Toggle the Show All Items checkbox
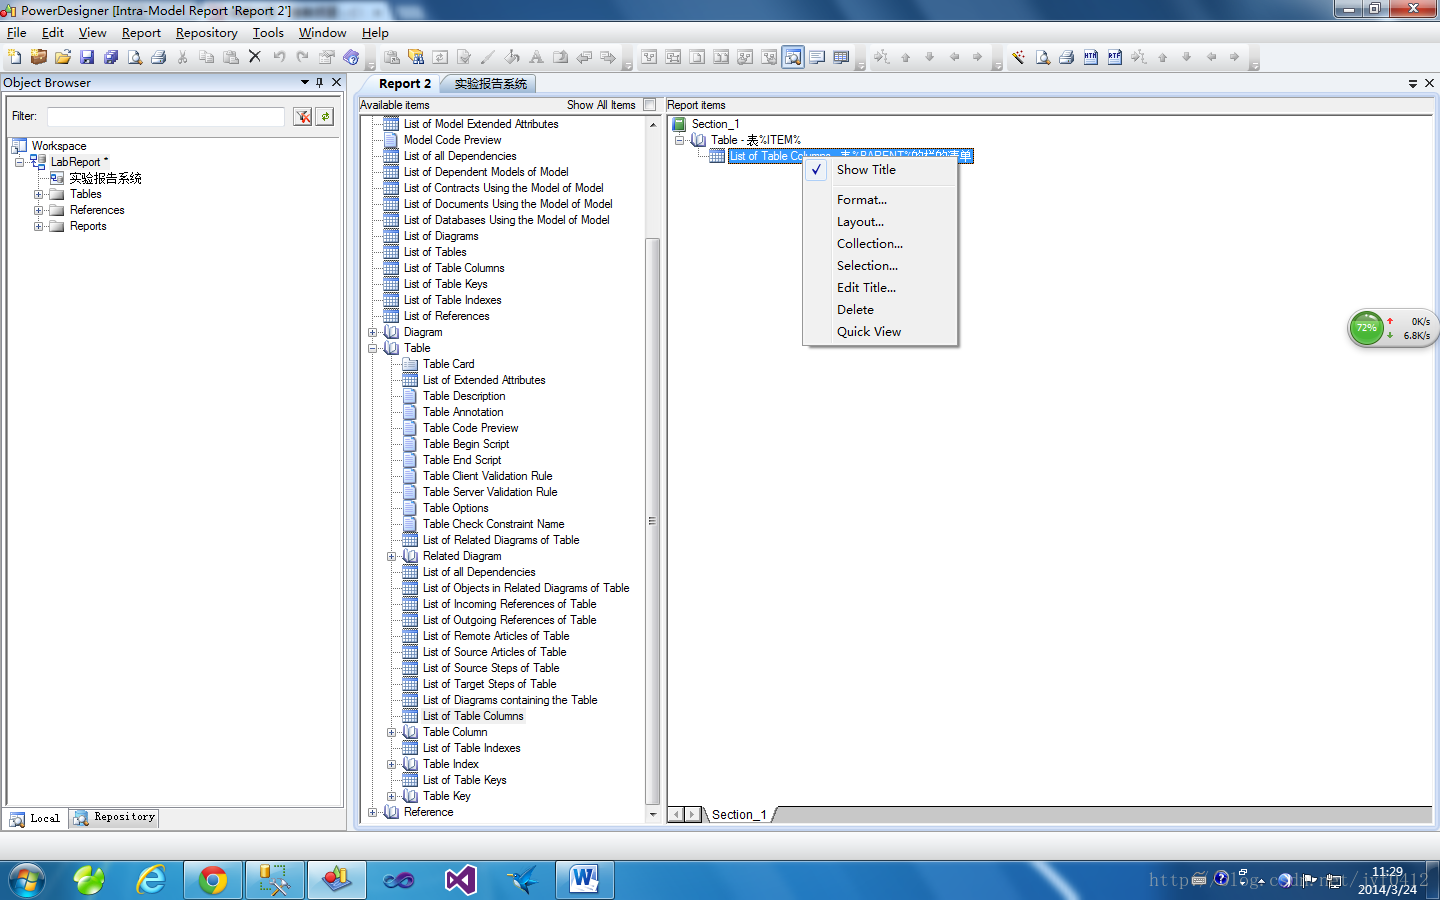 pyautogui.click(x=650, y=105)
